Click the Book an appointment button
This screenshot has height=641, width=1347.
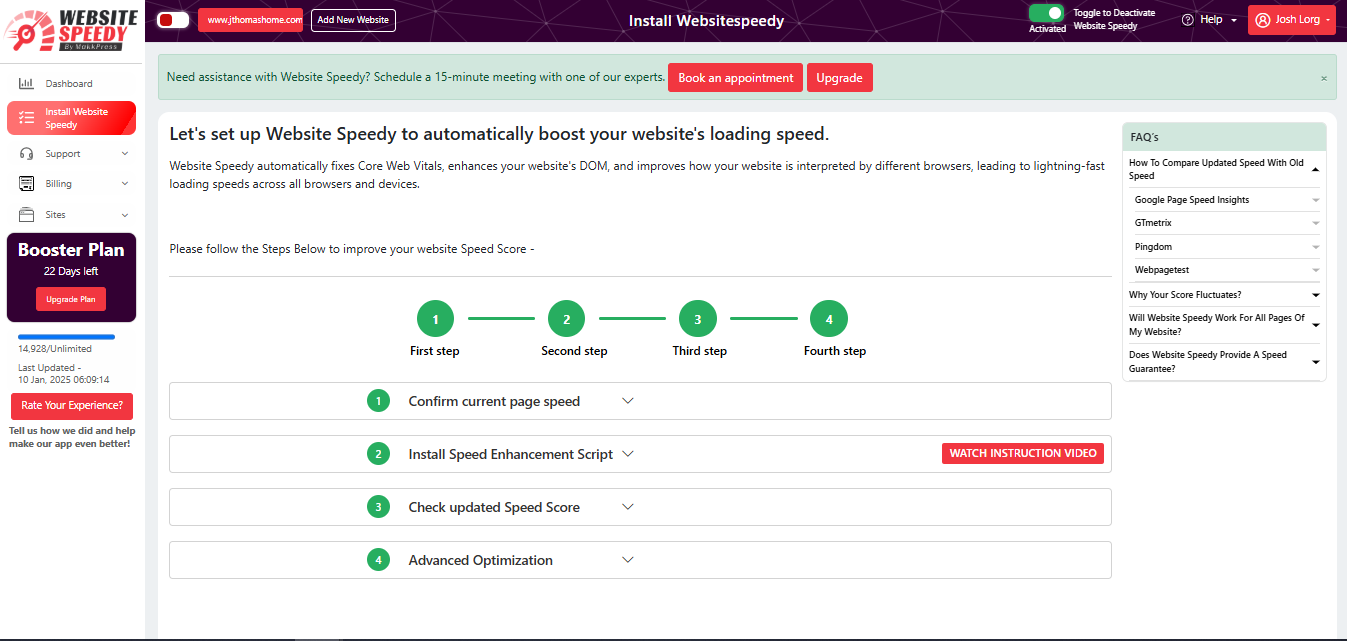tap(735, 78)
